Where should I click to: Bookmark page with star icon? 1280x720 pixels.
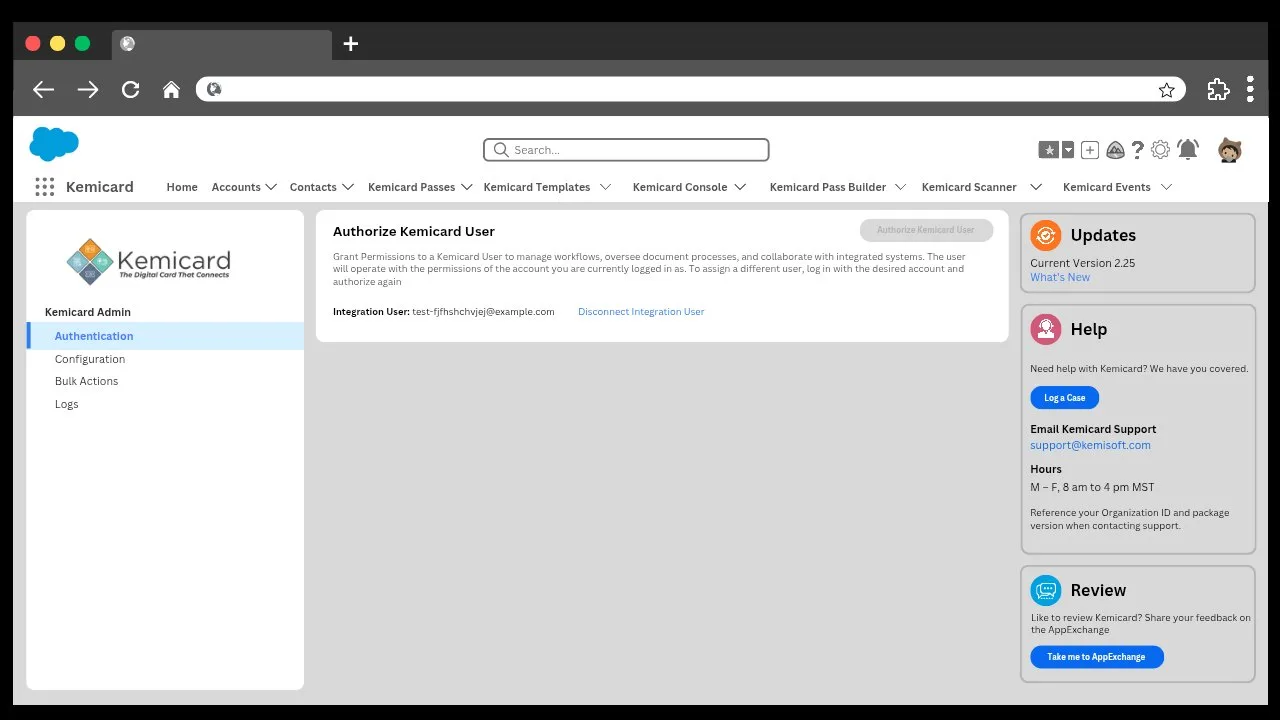(1166, 90)
